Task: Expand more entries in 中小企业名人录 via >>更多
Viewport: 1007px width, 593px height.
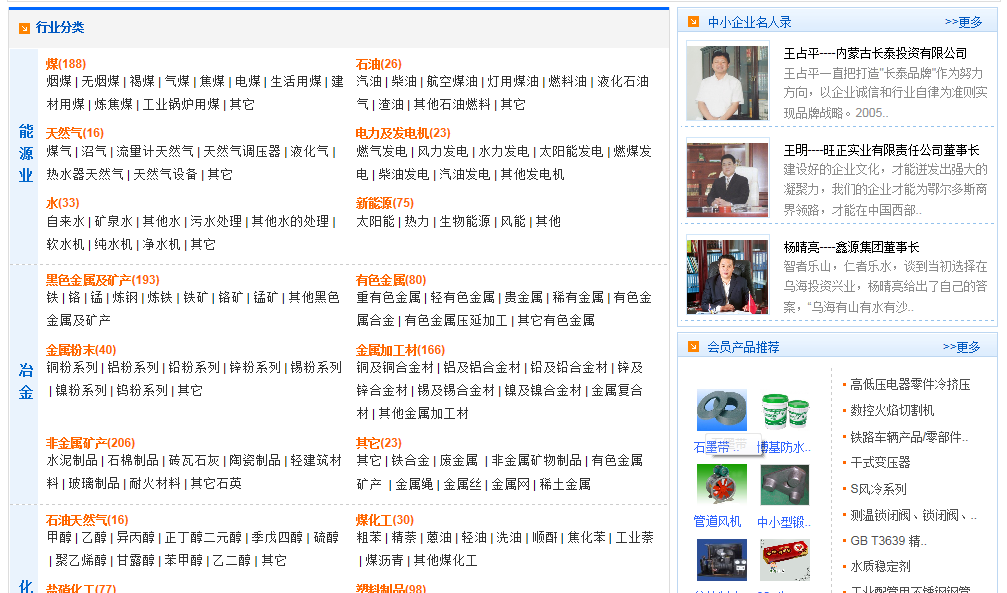Action: [963, 22]
